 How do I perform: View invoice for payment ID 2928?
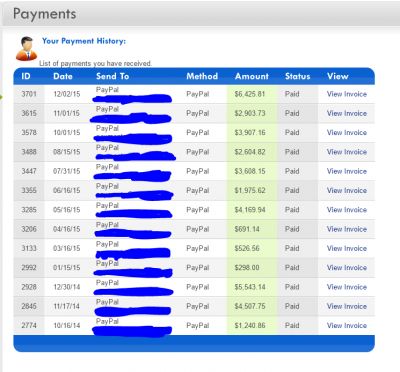[x=347, y=287]
